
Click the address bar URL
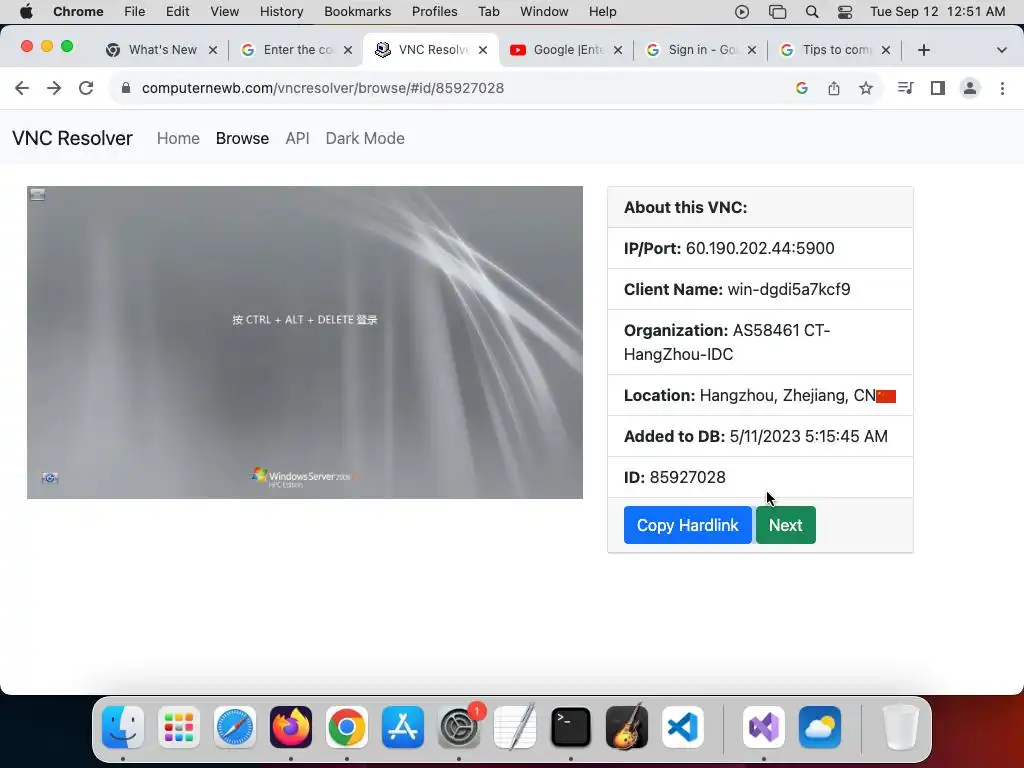pos(323,88)
